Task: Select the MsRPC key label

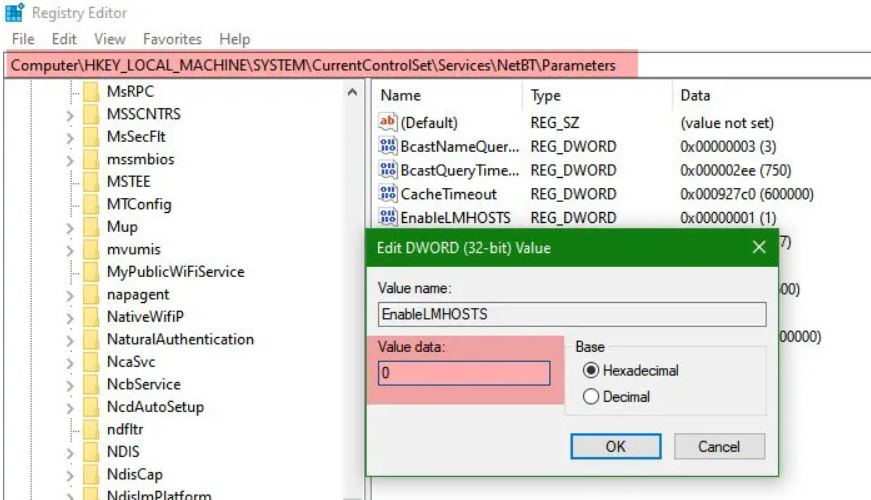Action: coord(131,91)
